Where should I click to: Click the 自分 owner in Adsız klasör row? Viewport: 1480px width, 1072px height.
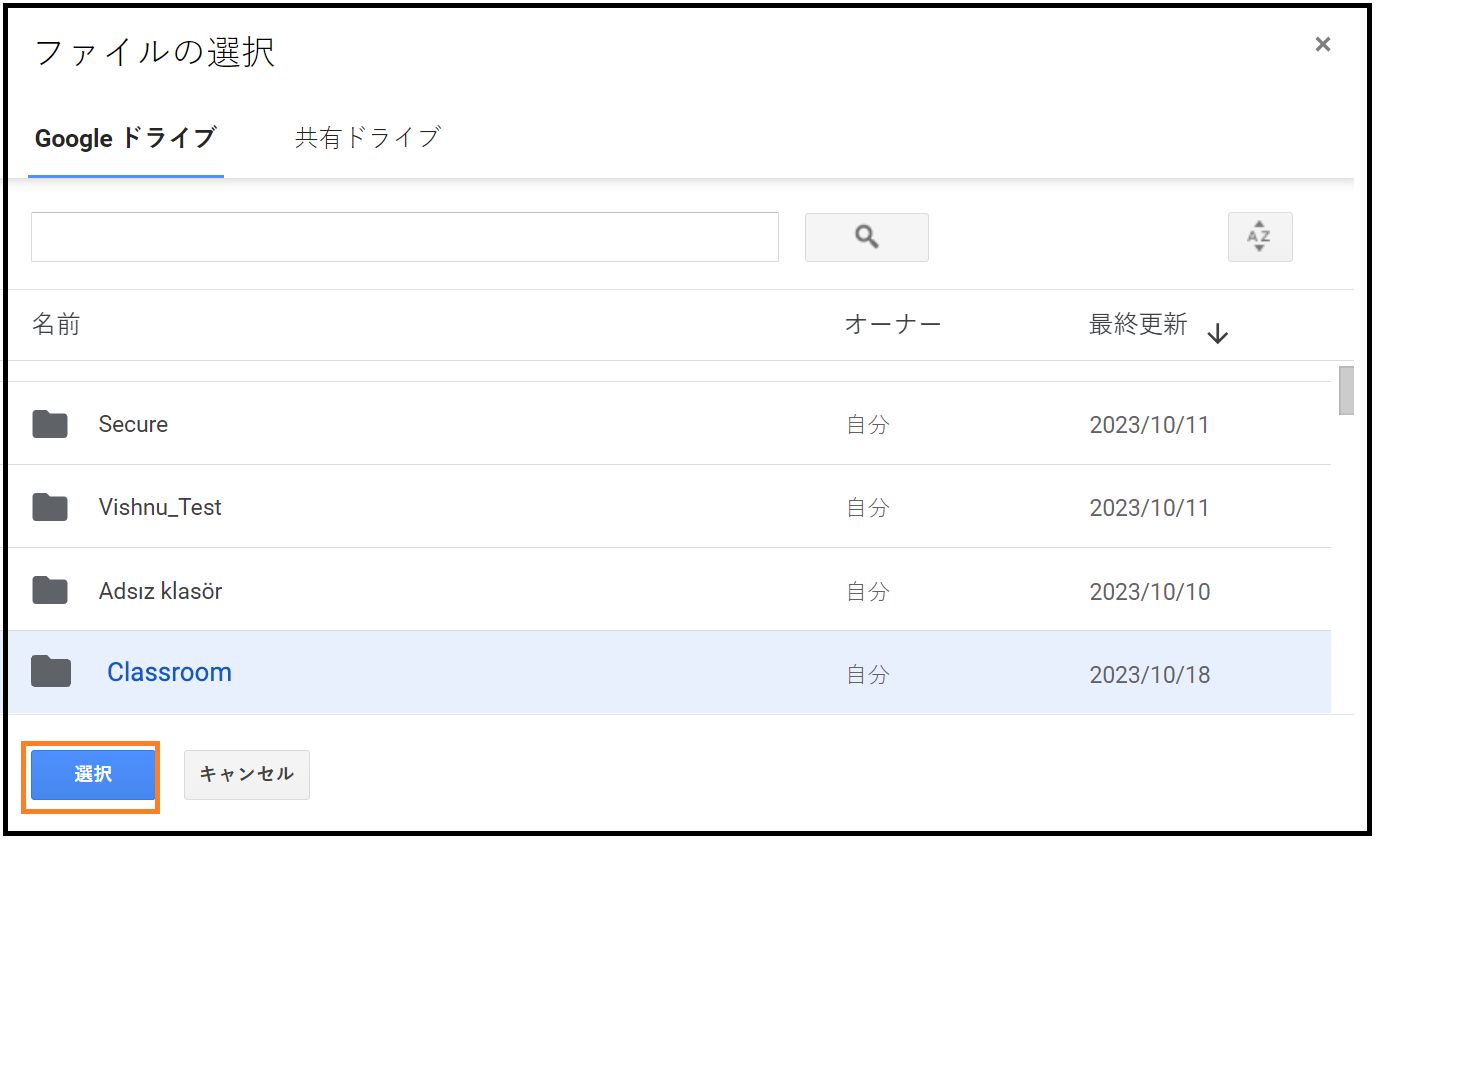coord(868,592)
